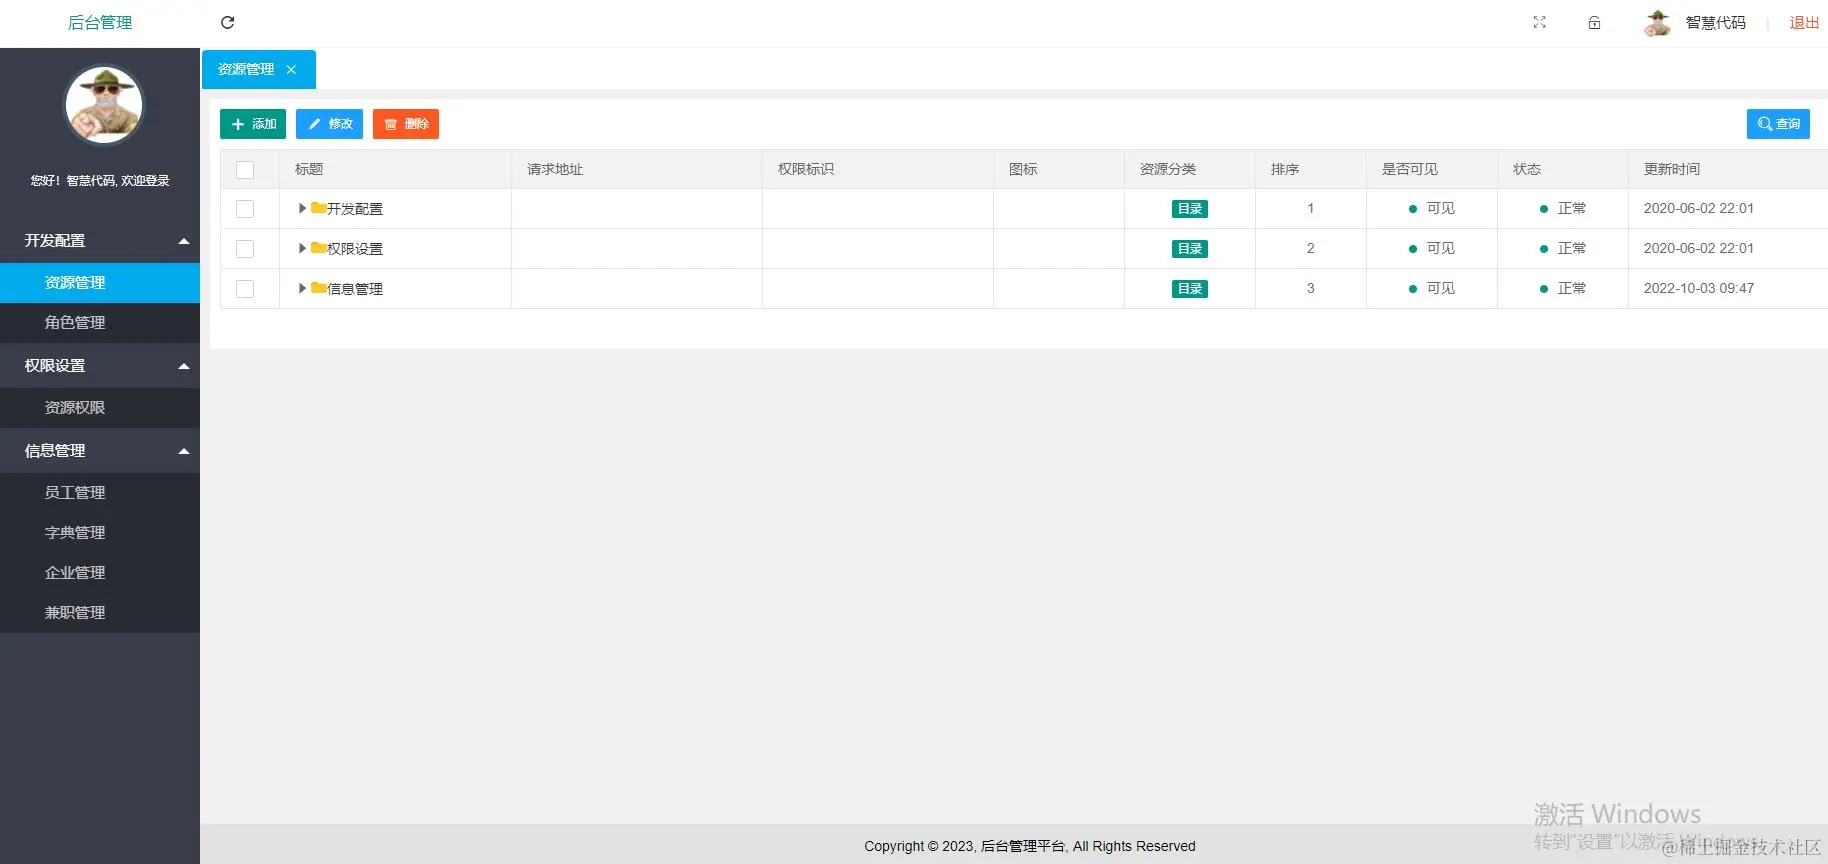
Task: Click the large sidebar profile avatar
Action: pyautogui.click(x=104, y=105)
